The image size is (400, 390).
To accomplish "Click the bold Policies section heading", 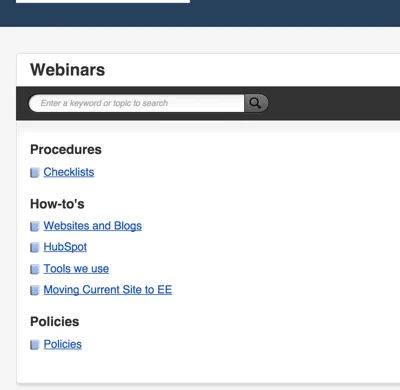I will coord(55,322).
